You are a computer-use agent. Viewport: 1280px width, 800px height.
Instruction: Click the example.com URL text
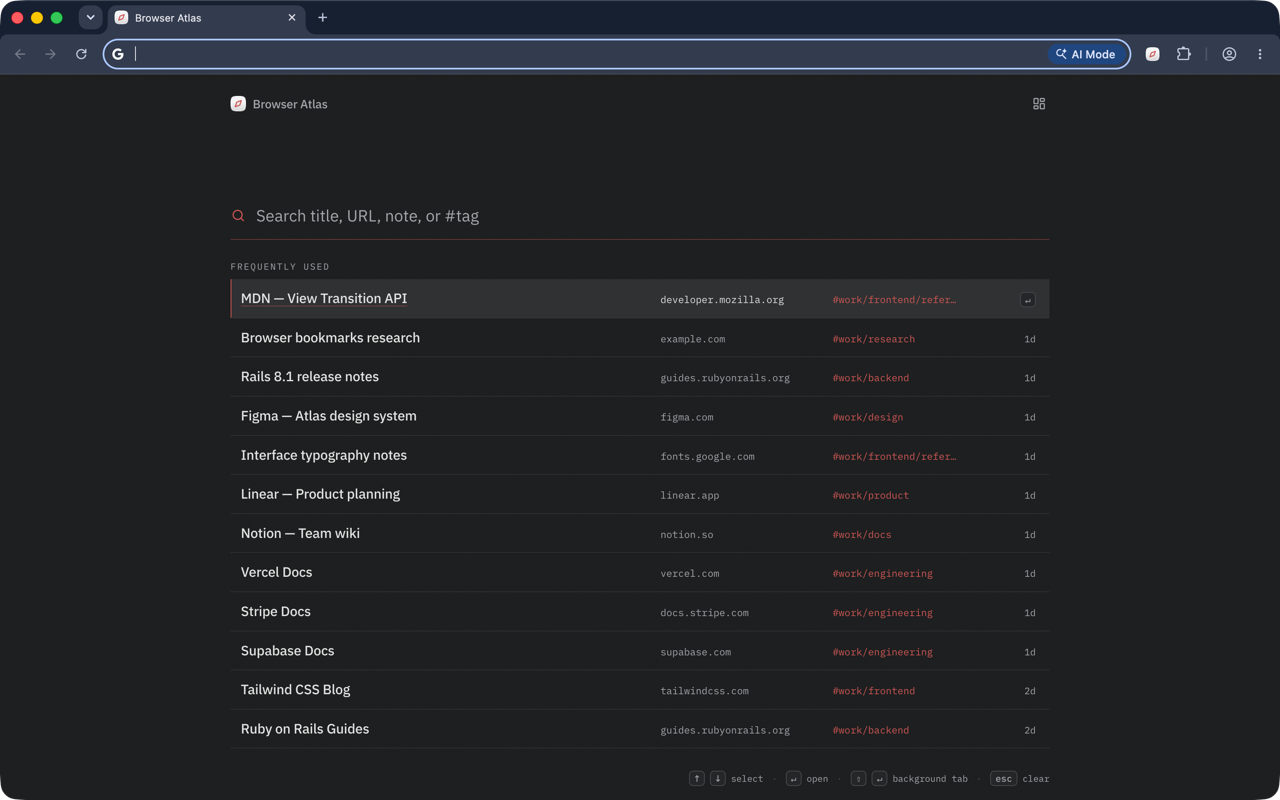[x=692, y=339]
